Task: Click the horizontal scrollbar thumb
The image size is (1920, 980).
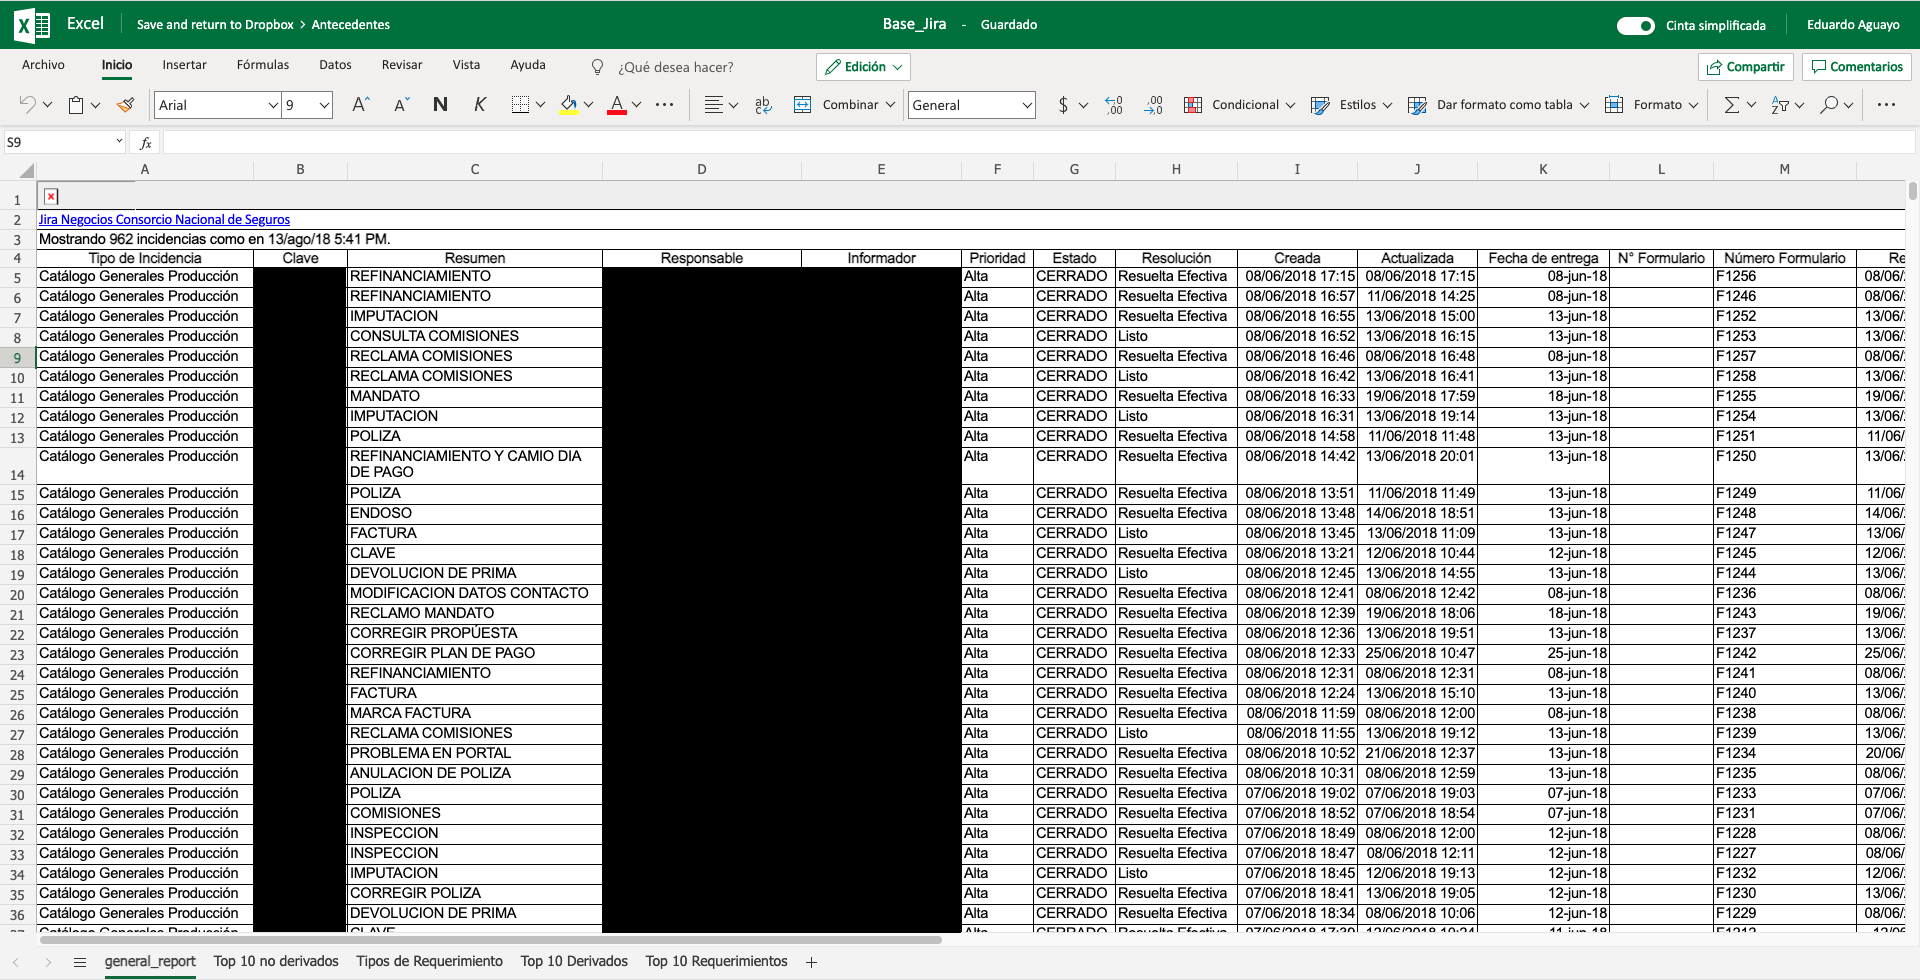Action: 490,940
